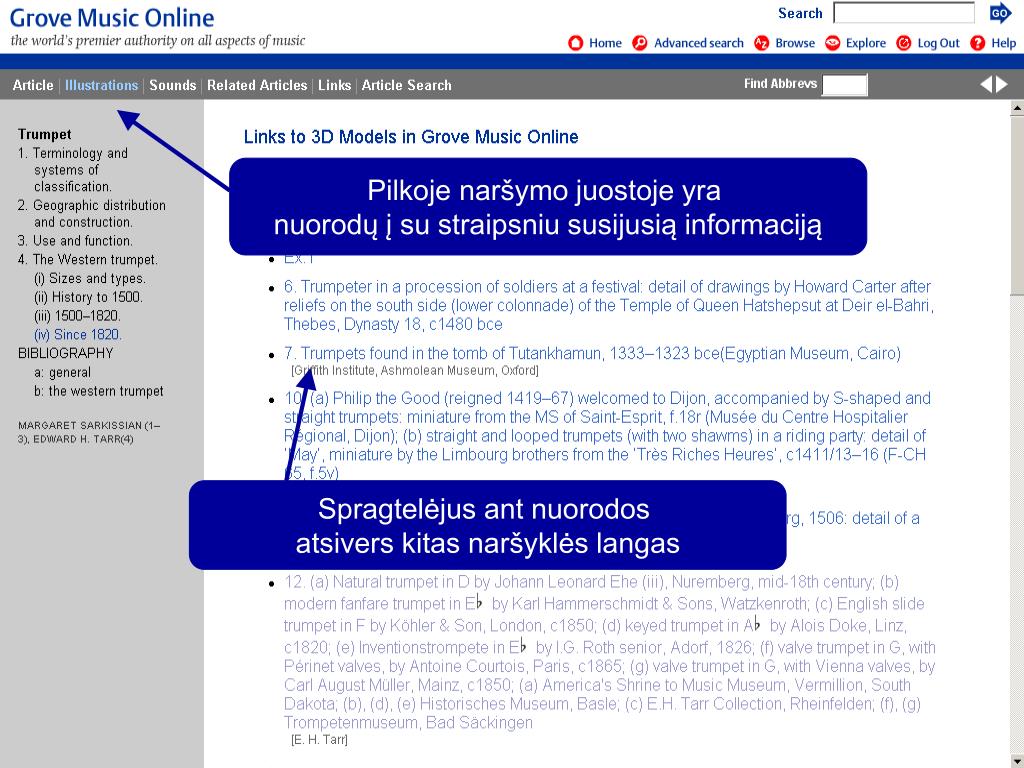The height and width of the screenshot is (768, 1024).
Task: Click the Advanced search magnifier icon
Action: 640,43
